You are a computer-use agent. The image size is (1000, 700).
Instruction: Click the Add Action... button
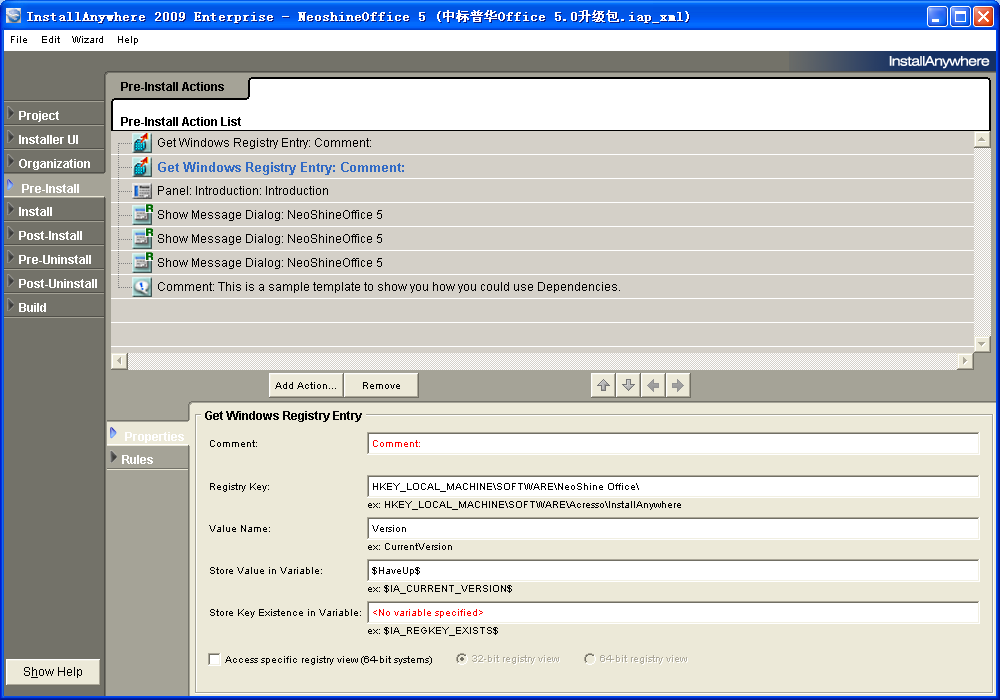(x=305, y=385)
